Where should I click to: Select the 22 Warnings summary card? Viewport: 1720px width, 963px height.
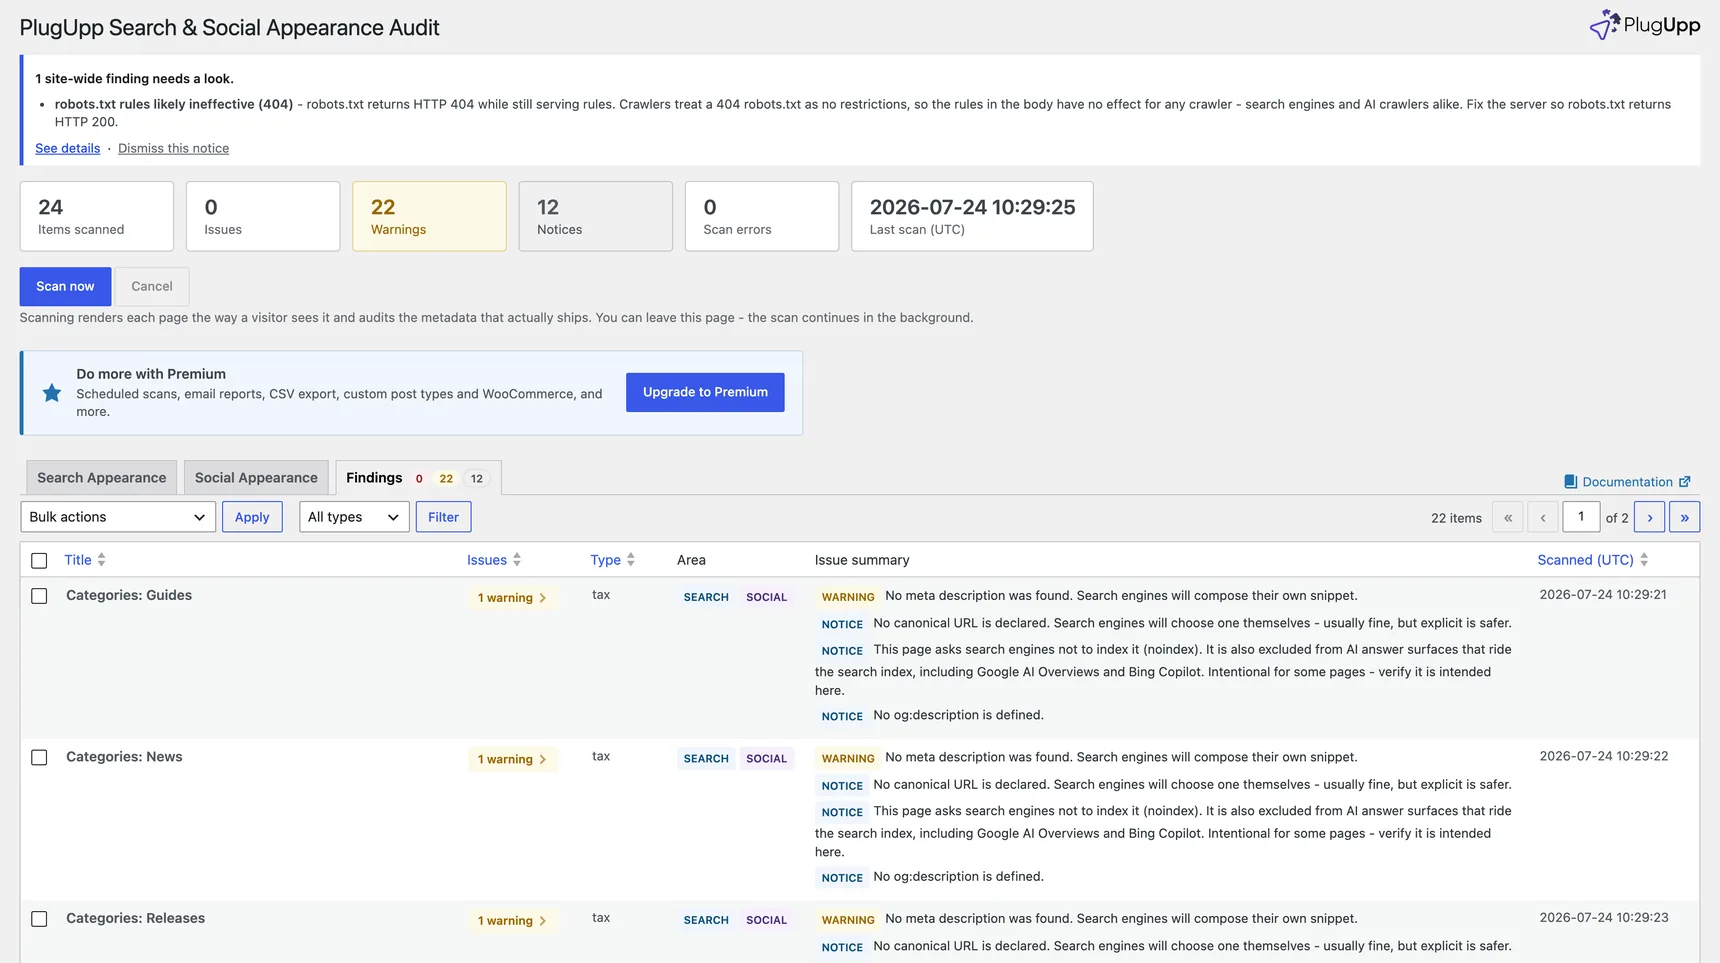(429, 216)
